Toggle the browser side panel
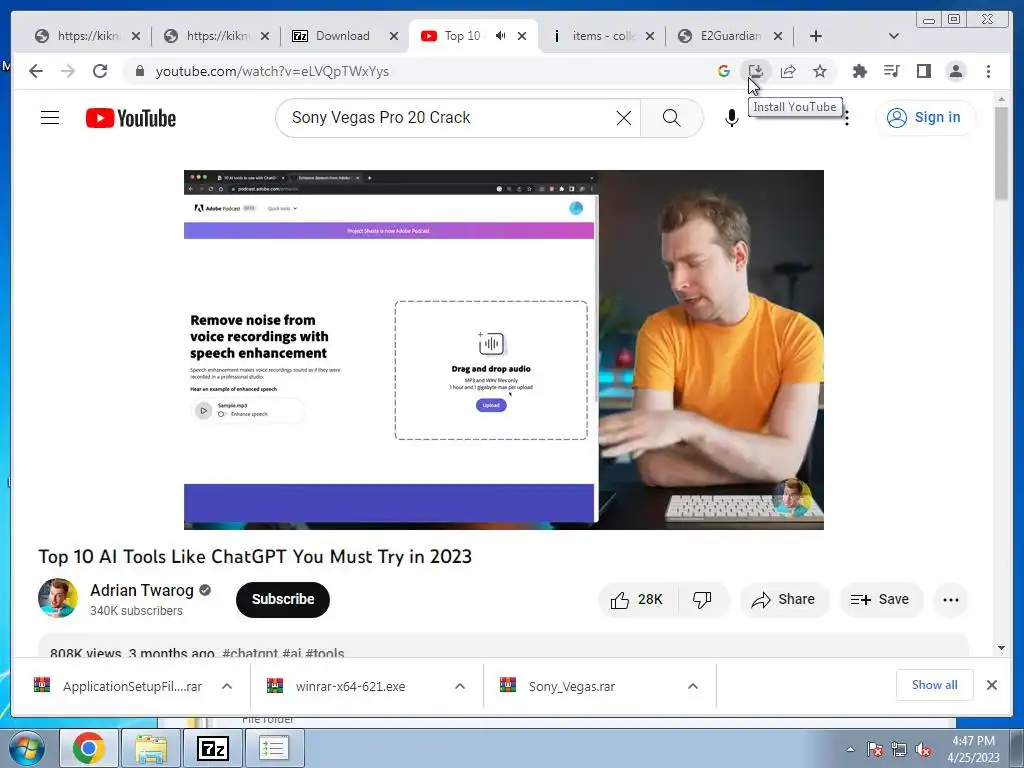This screenshot has height=768, width=1024. (923, 71)
